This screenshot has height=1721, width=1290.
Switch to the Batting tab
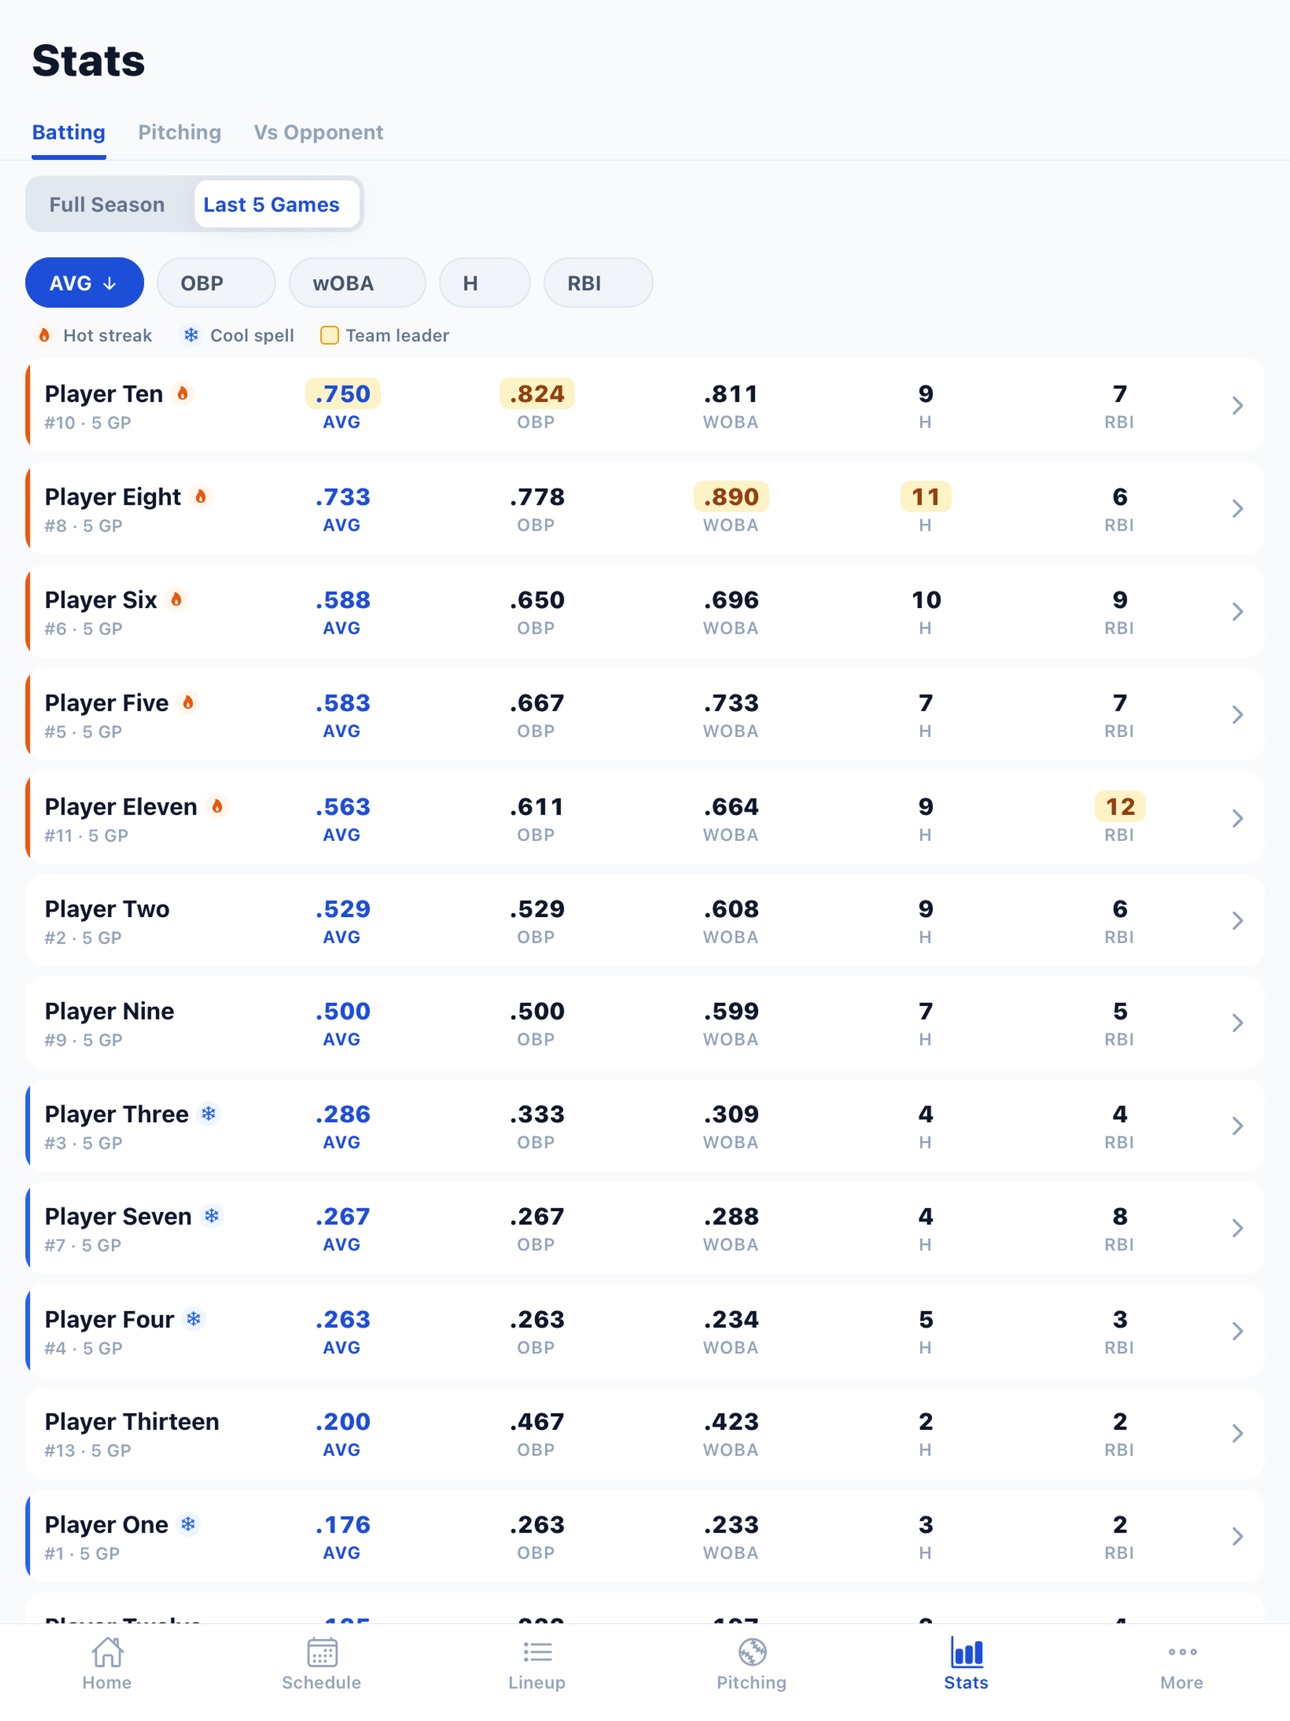click(69, 132)
